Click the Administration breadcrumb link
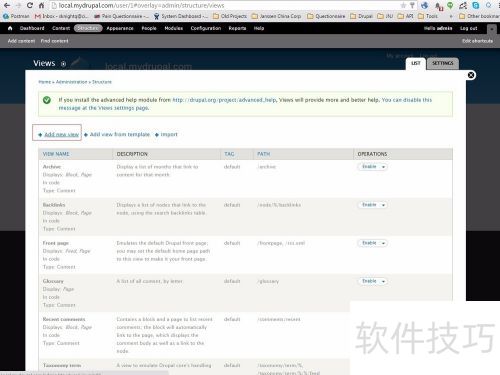 click(72, 82)
